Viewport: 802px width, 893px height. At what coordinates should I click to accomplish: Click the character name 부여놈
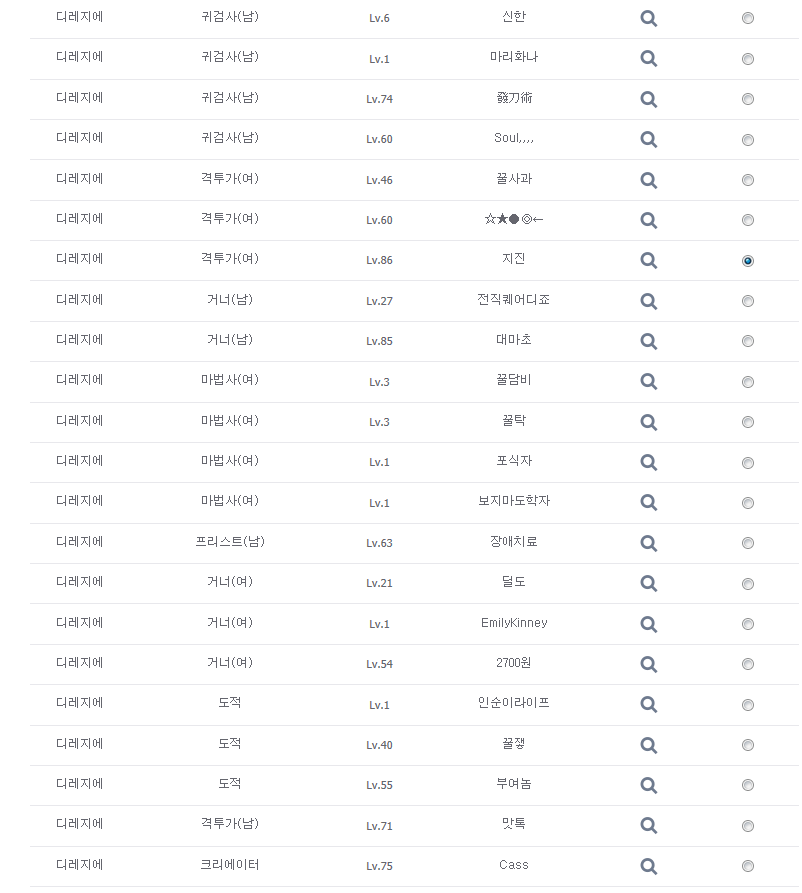[514, 784]
